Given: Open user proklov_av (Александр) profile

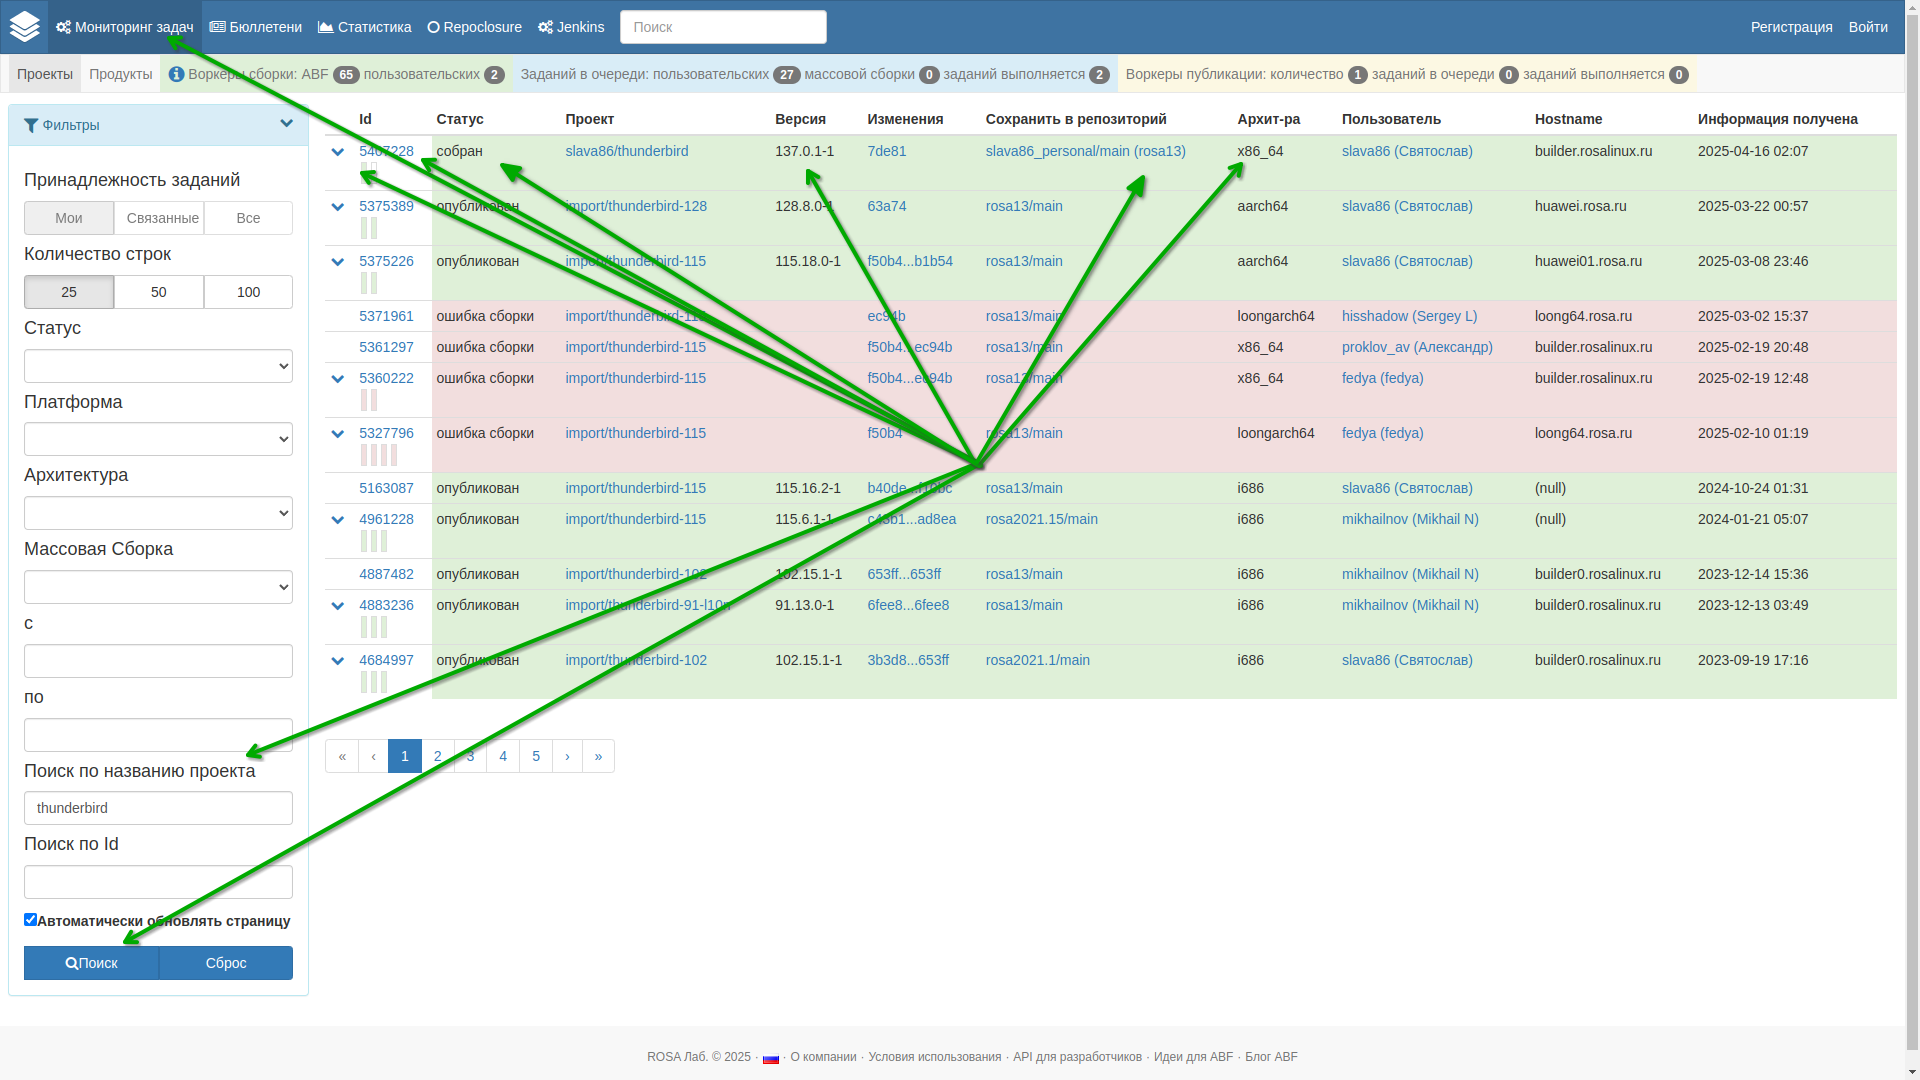Looking at the screenshot, I should click(x=1417, y=347).
